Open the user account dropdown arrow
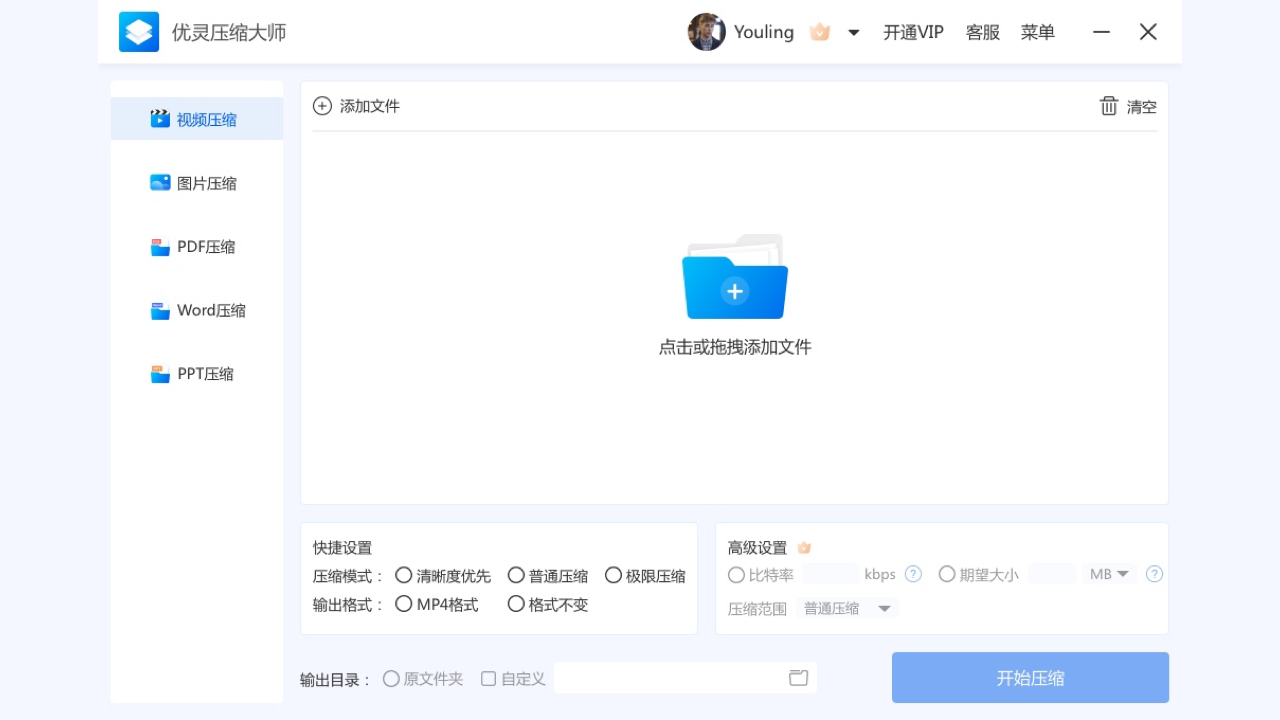 (x=854, y=32)
